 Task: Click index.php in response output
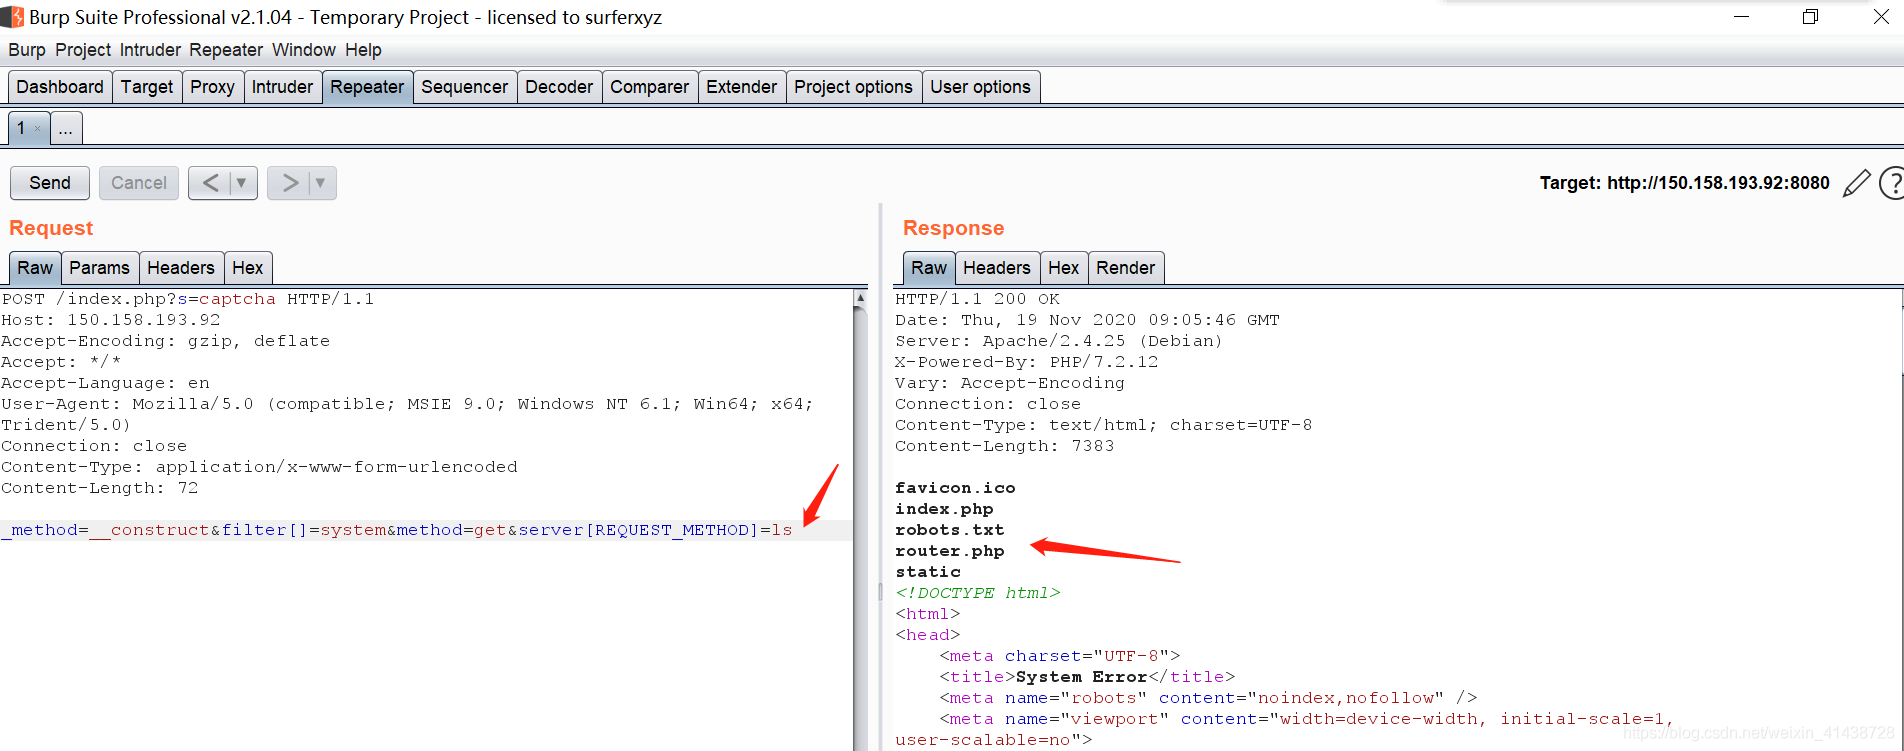coord(944,509)
